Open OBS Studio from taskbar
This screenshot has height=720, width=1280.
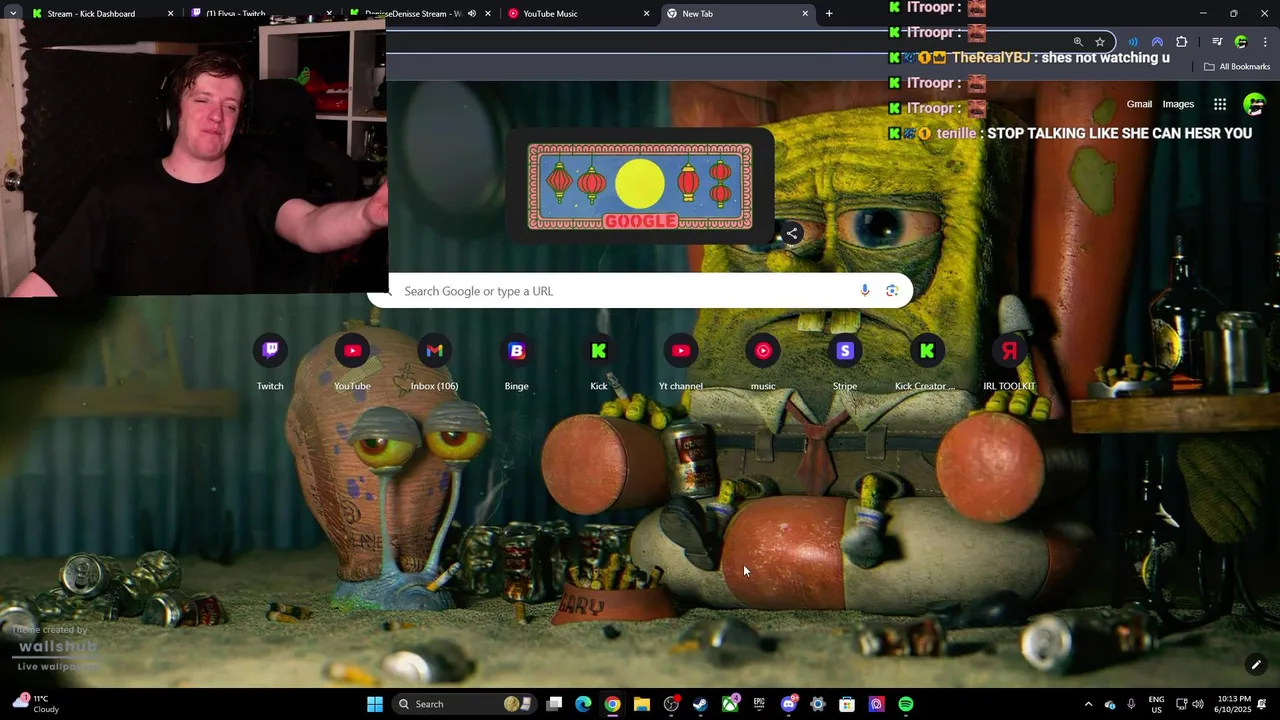pyautogui.click(x=671, y=704)
